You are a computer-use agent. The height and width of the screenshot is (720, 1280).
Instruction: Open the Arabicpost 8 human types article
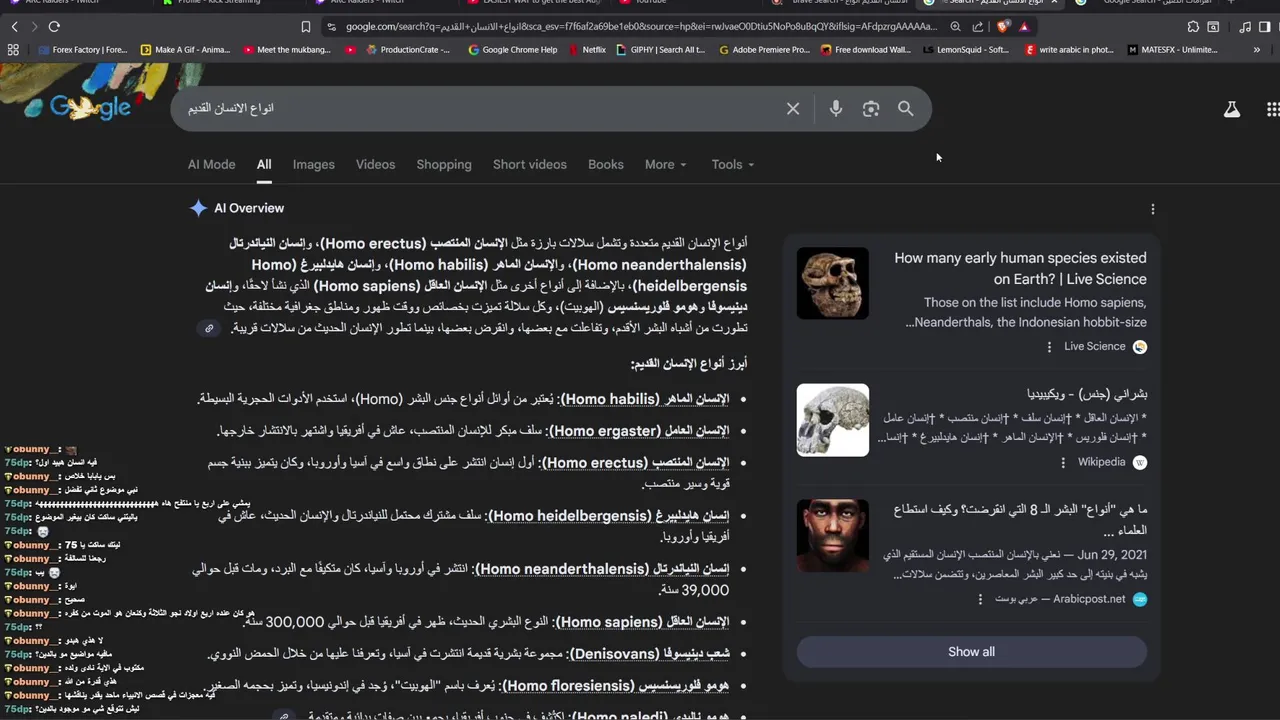point(1020,519)
